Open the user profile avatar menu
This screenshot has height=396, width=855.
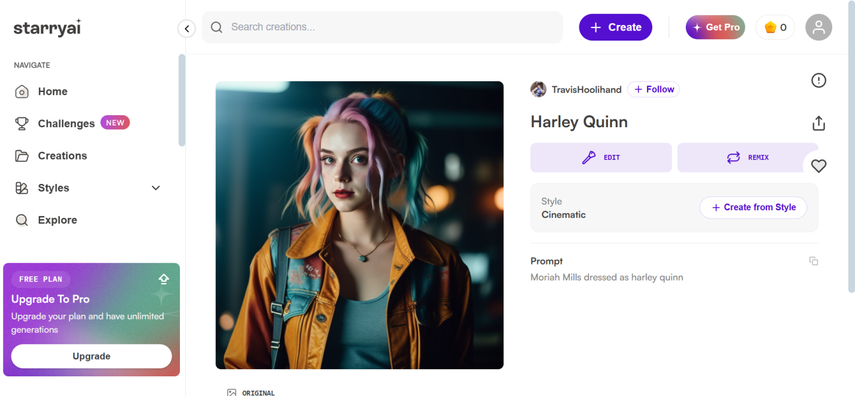(818, 27)
